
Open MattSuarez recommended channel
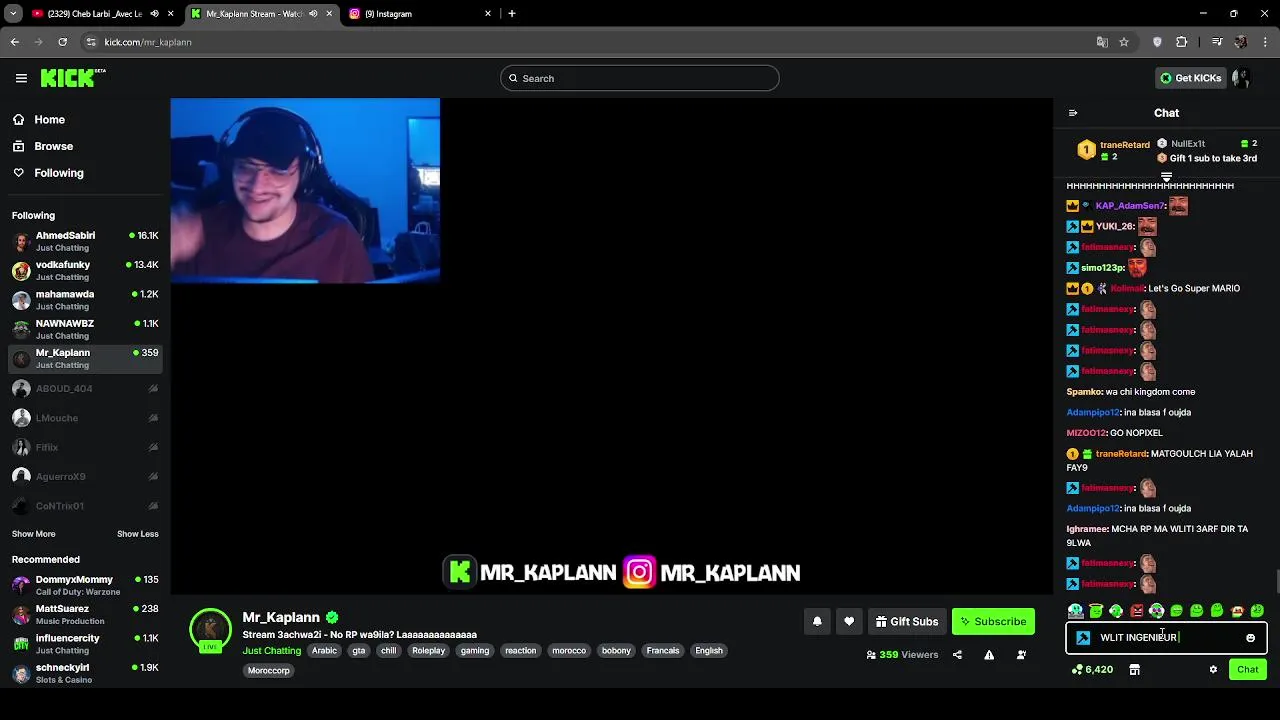pyautogui.click(x=85, y=614)
